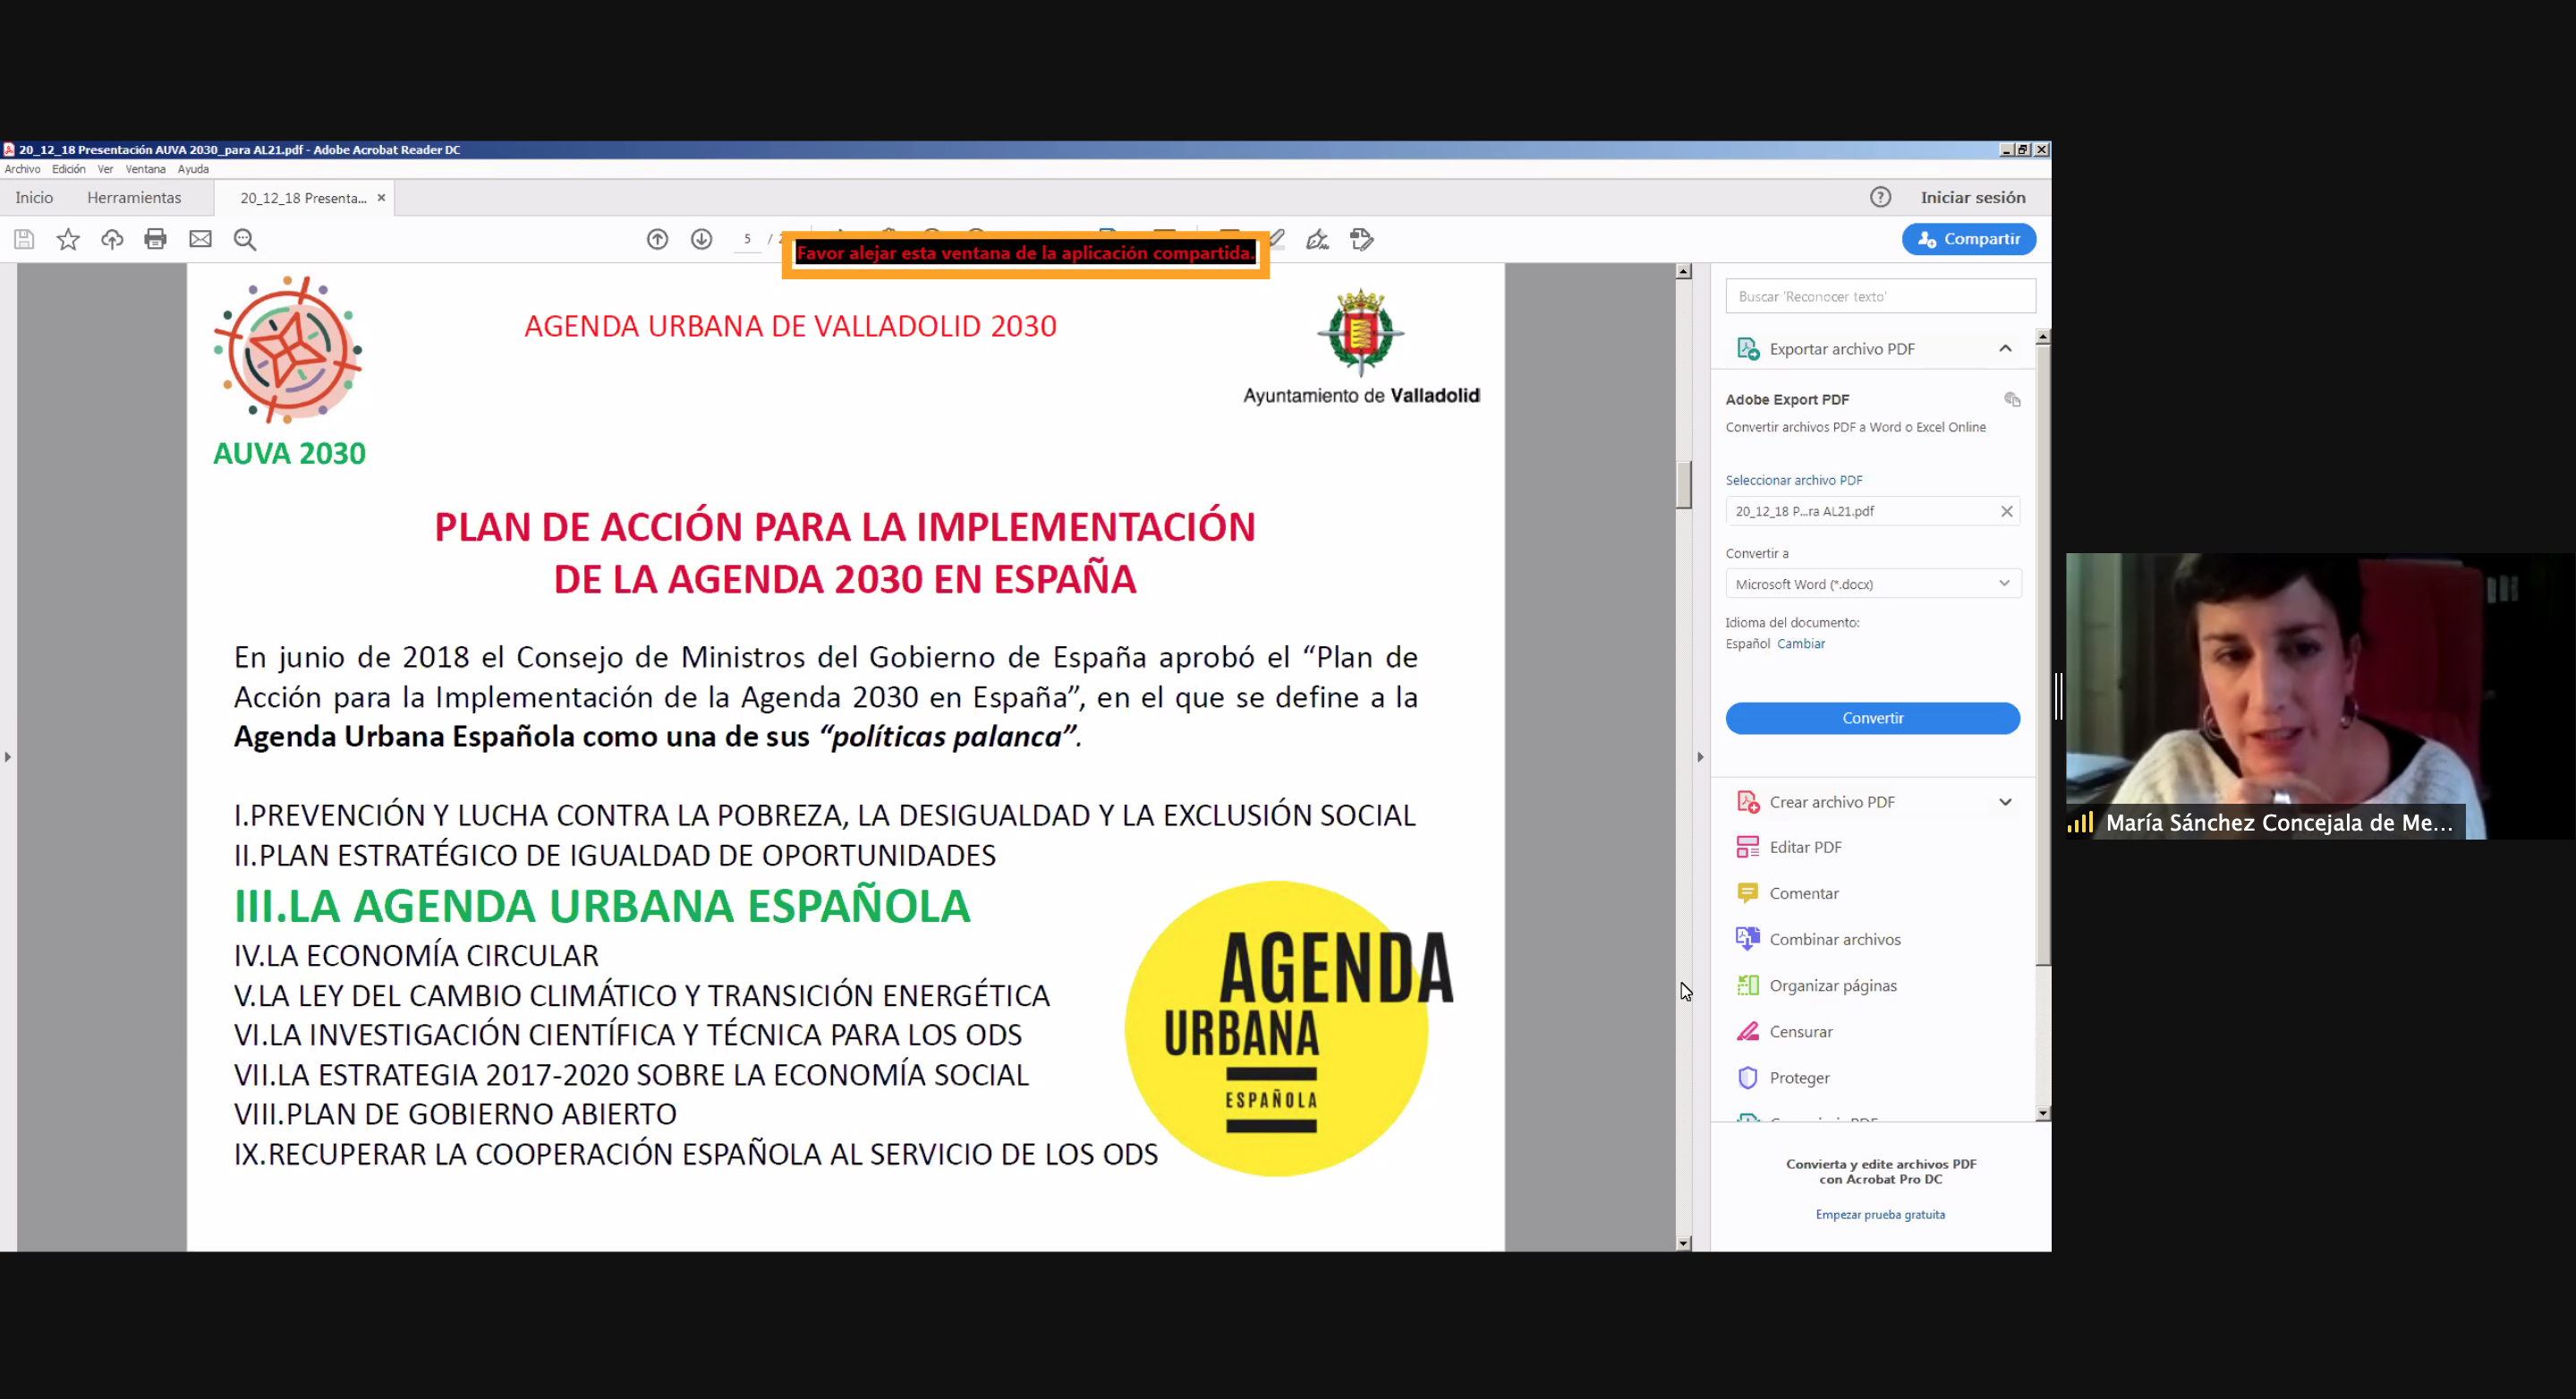Expand the Crear archivo PDF section
2576x1399 pixels.
pyautogui.click(x=2005, y=802)
